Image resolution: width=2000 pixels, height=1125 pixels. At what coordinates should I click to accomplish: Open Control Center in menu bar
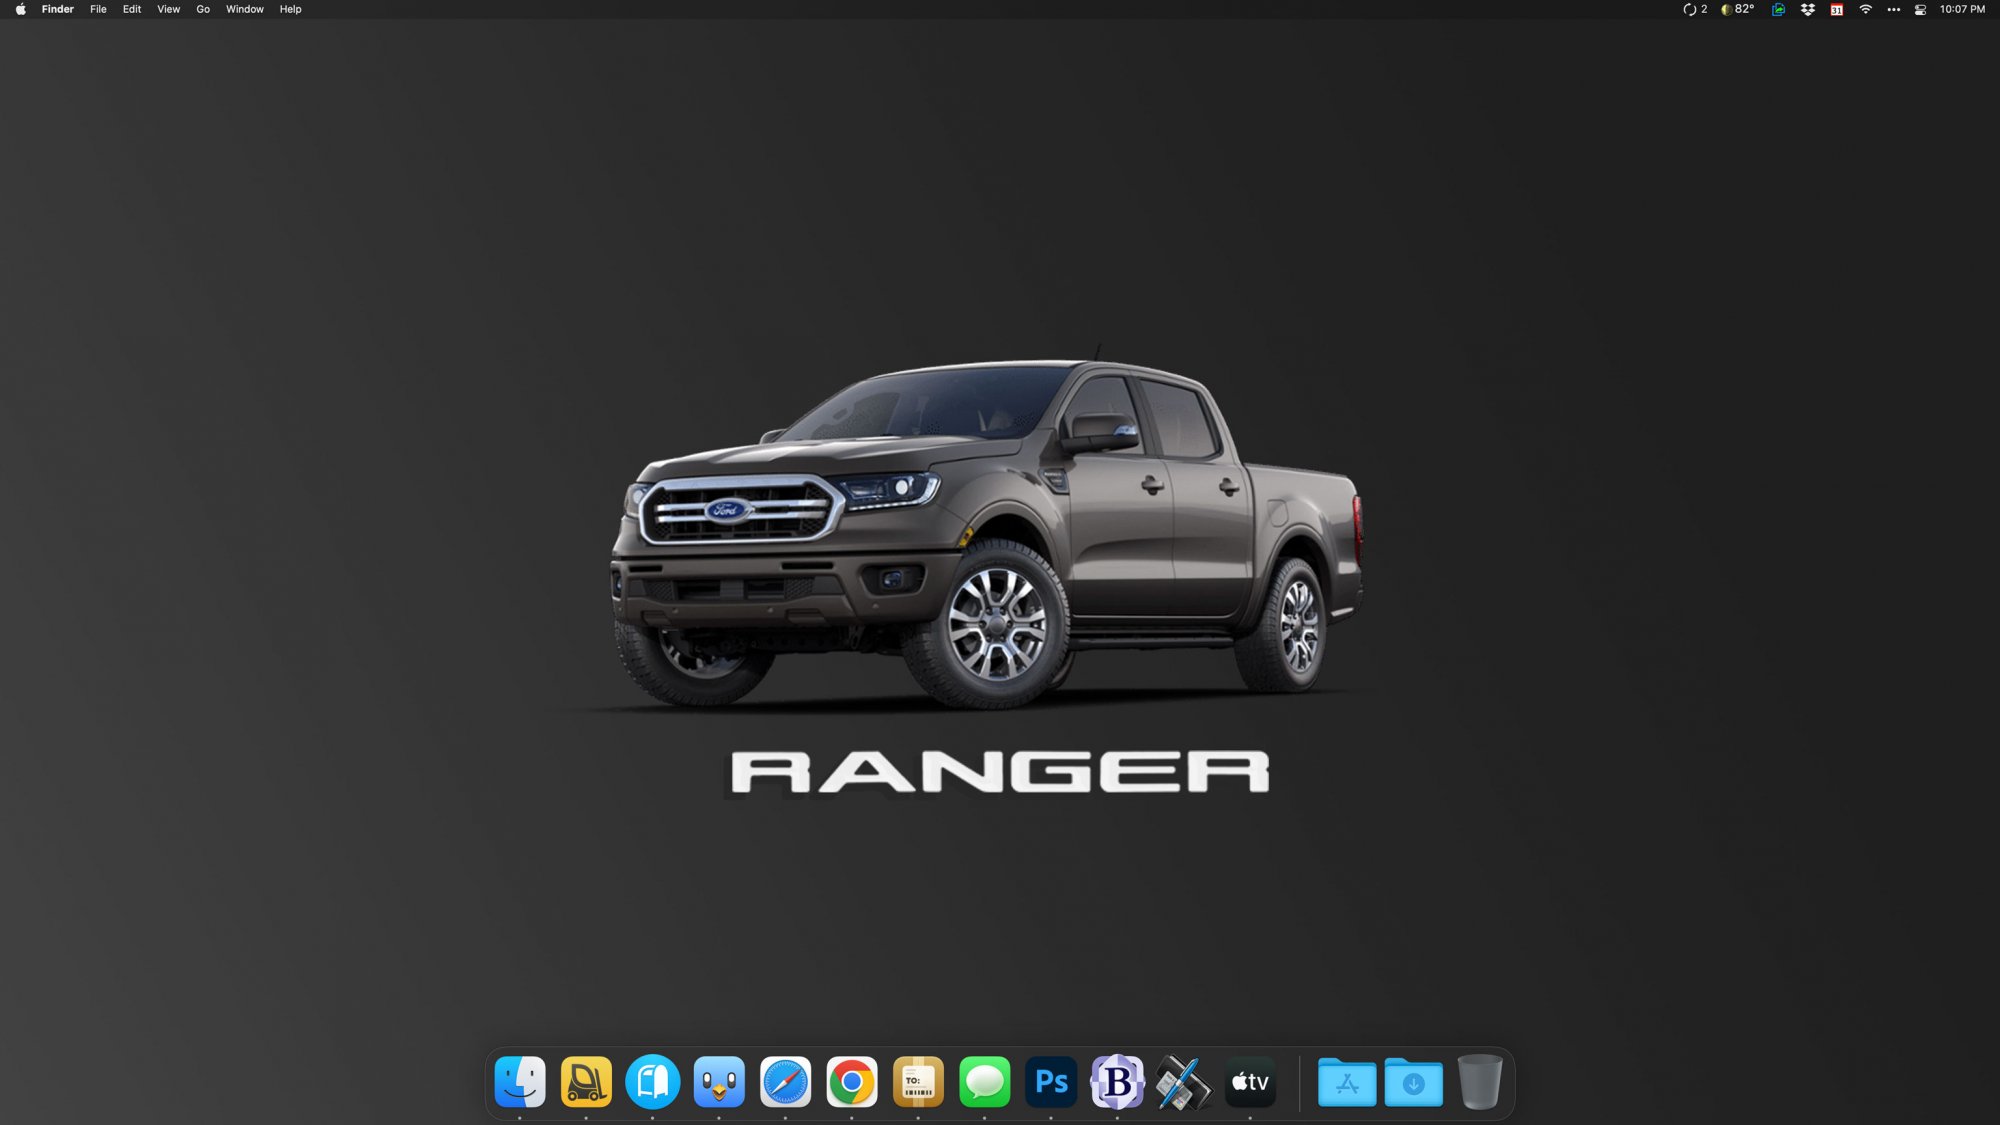click(x=1921, y=9)
